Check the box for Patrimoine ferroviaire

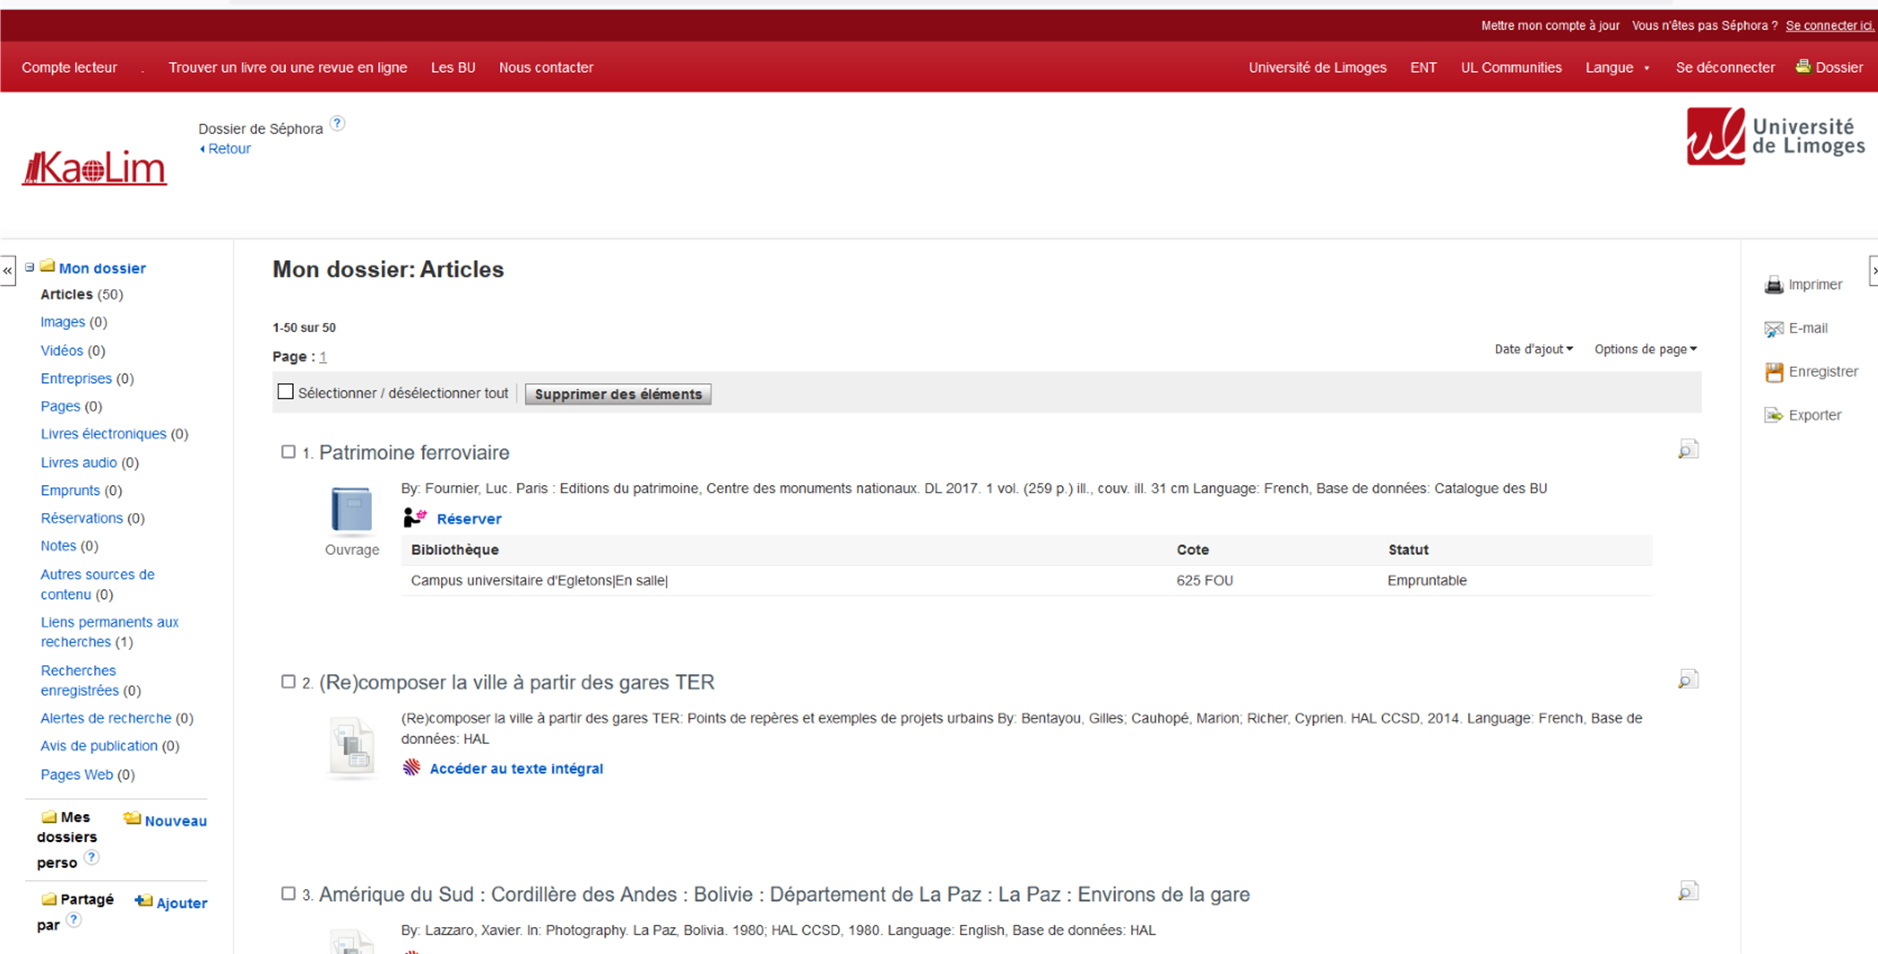(288, 452)
